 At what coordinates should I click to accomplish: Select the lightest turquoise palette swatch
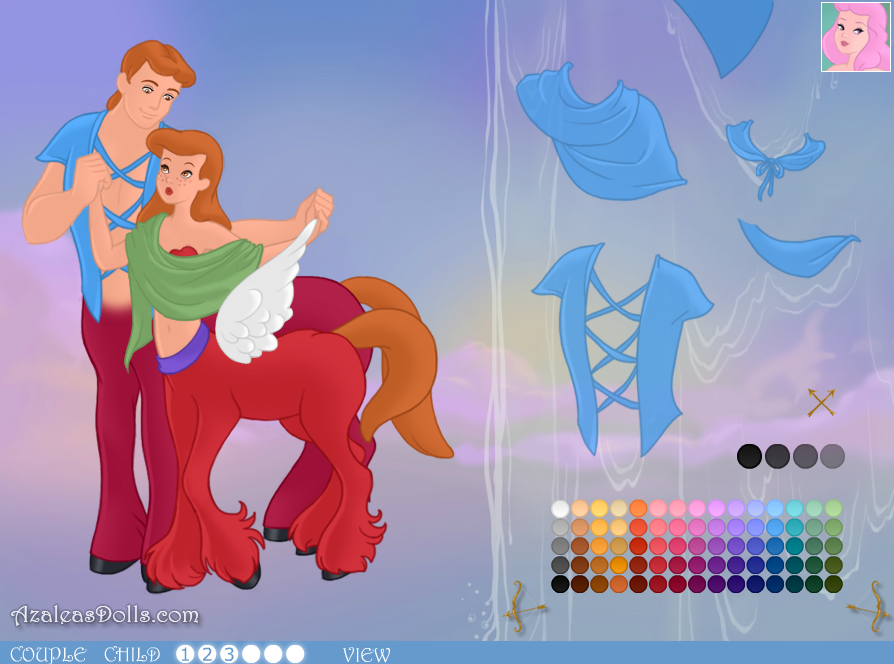(x=794, y=508)
